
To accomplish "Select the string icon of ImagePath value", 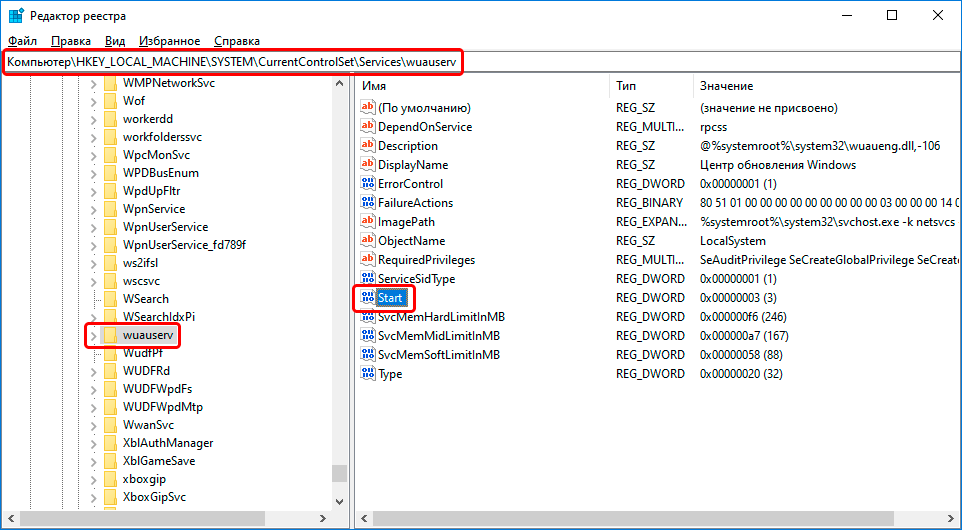I will pos(367,221).
